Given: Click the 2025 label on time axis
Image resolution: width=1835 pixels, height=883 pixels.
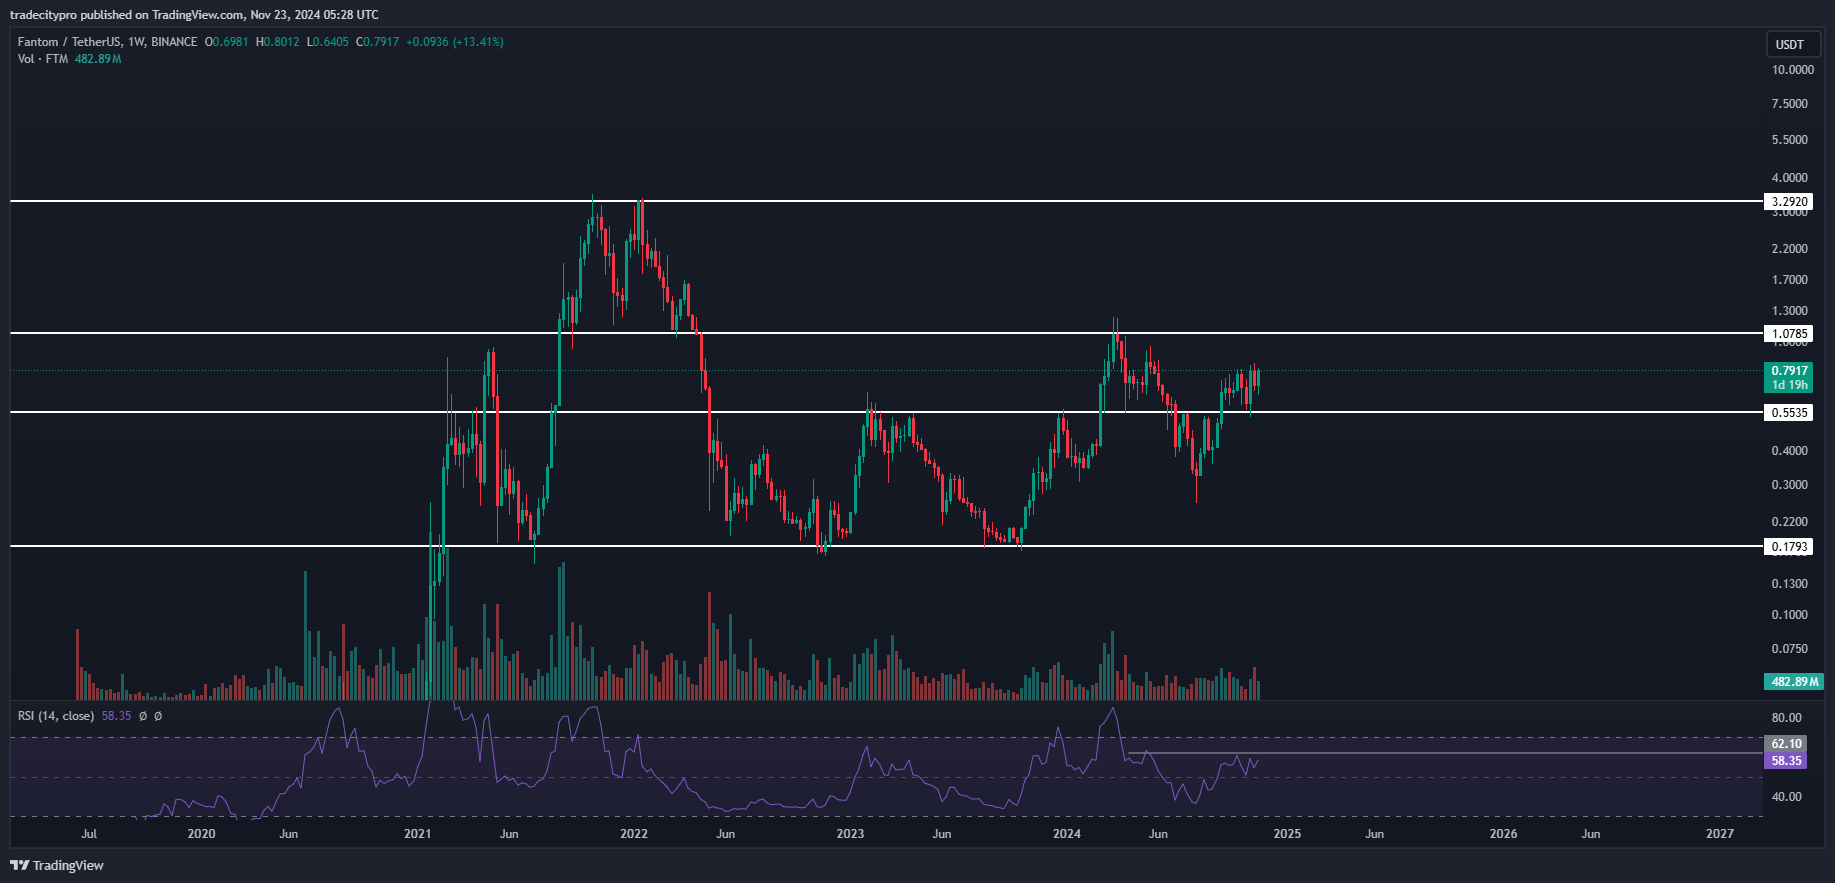Looking at the screenshot, I should [1287, 834].
